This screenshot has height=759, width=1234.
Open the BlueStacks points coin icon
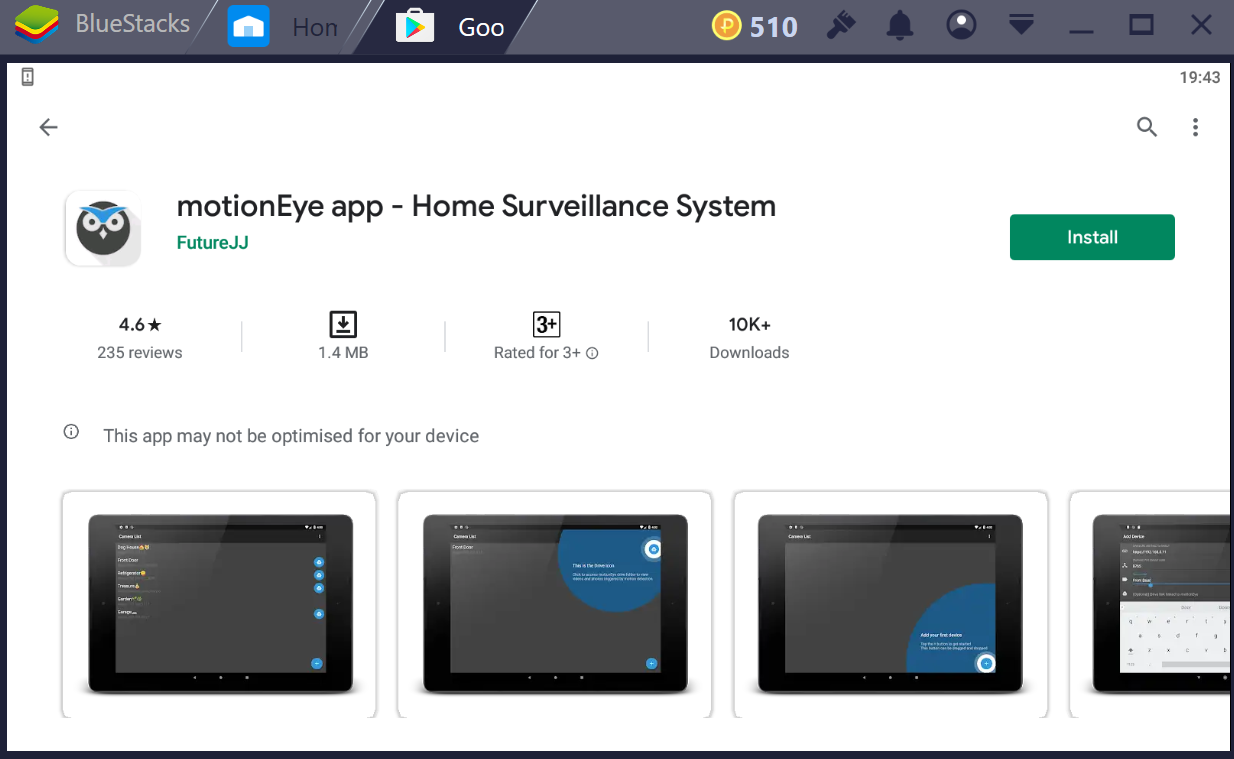[x=726, y=26]
